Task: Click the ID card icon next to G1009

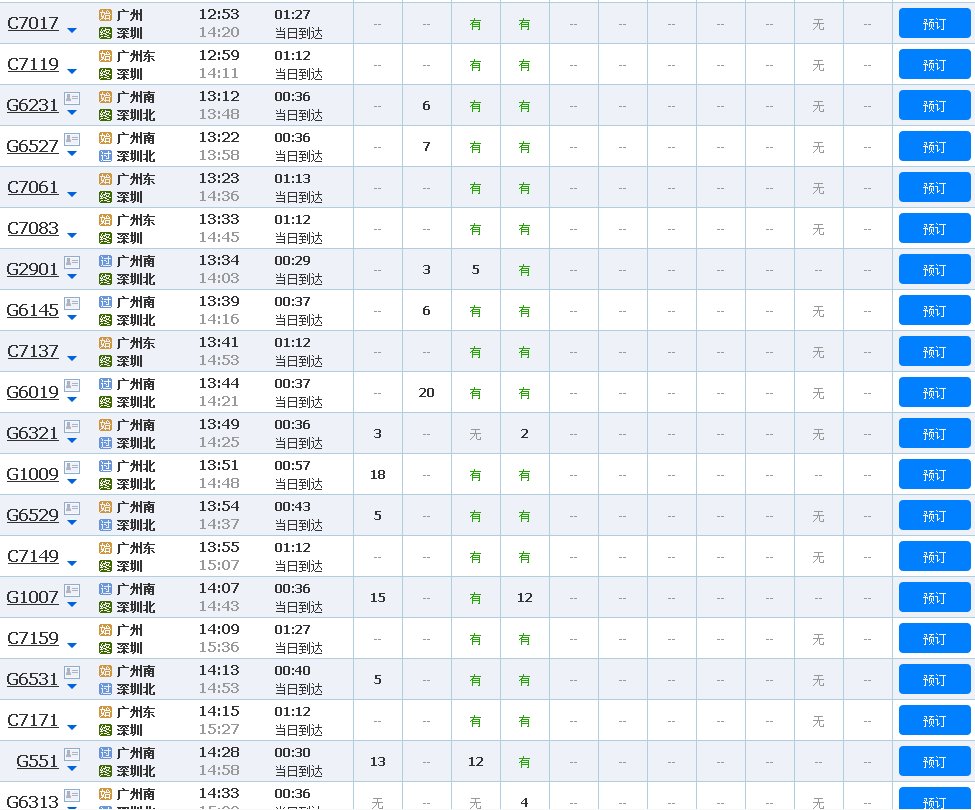Action: click(72, 467)
